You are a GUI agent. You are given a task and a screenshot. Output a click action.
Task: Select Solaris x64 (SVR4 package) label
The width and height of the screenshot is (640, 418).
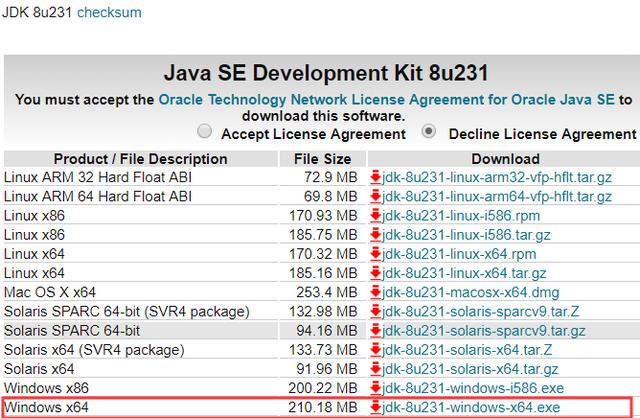94,350
